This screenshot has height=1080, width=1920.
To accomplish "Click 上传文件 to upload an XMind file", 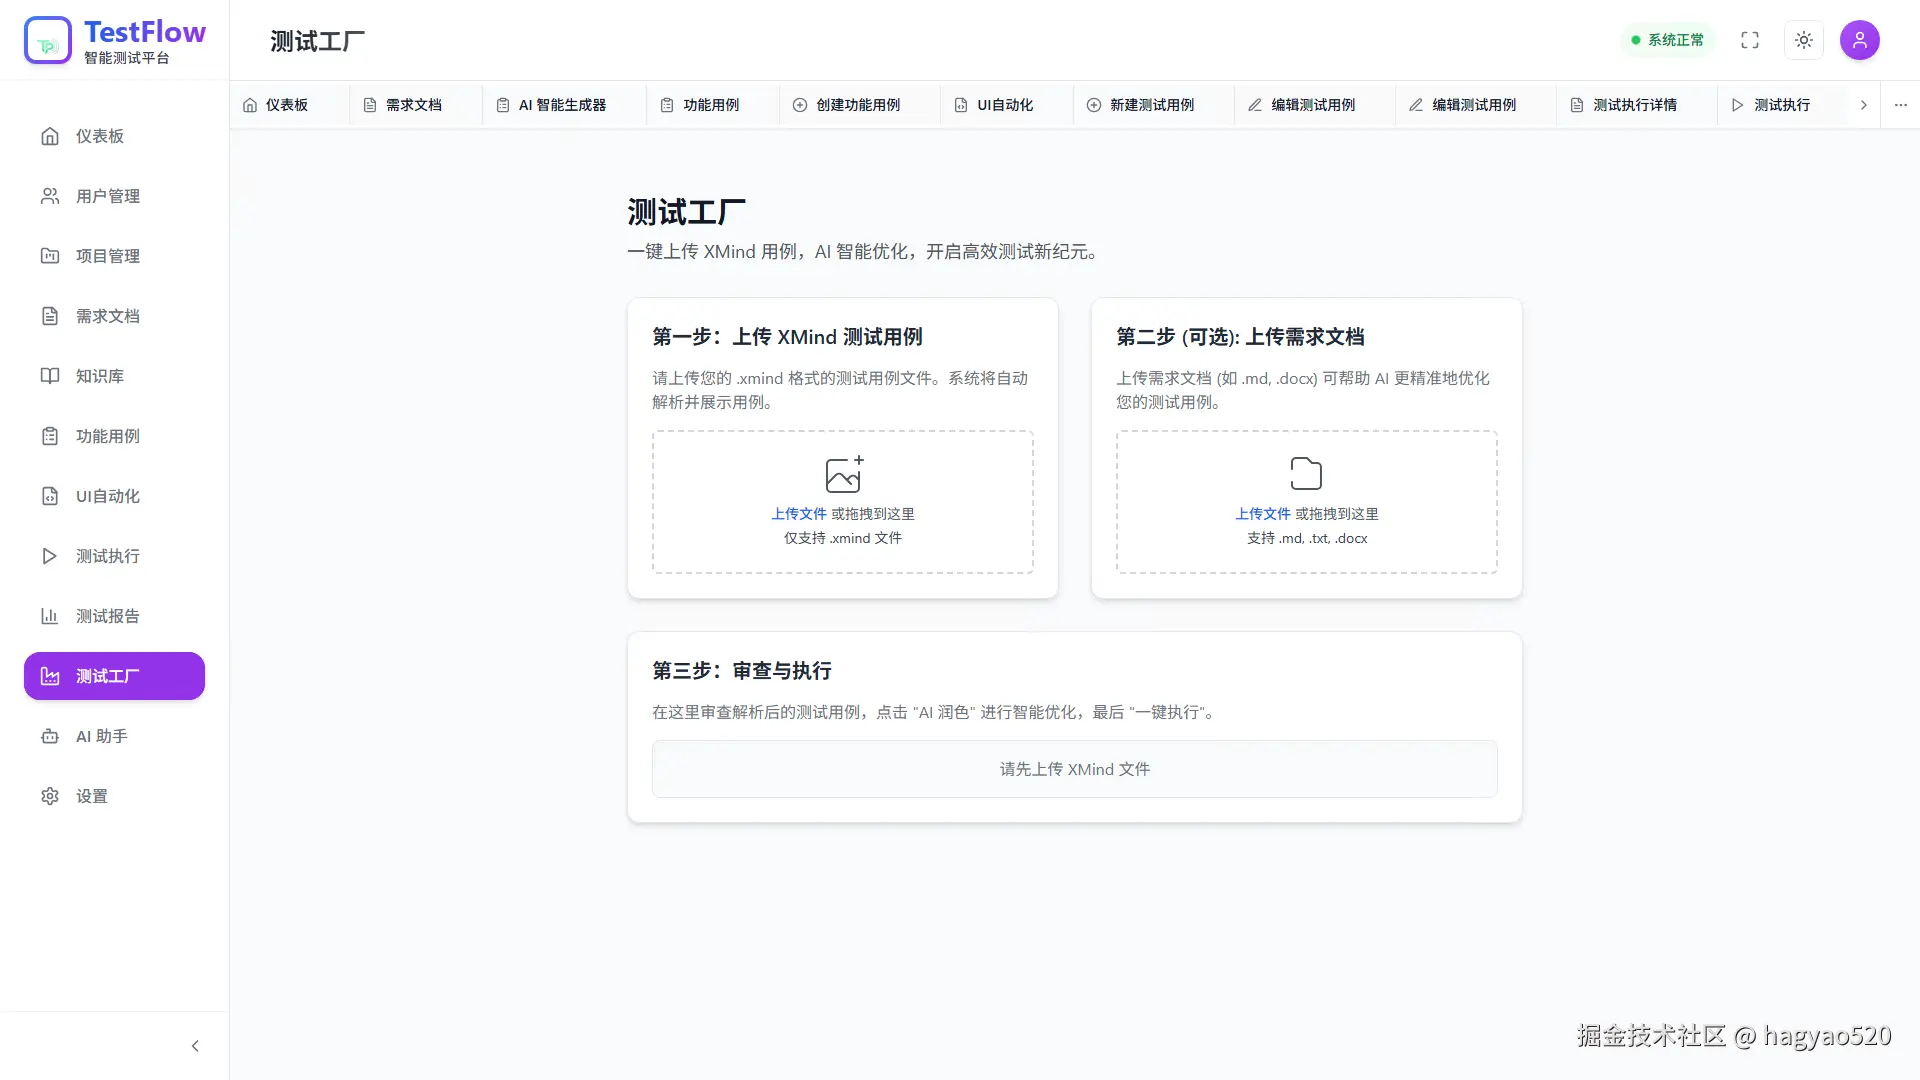I will tap(798, 514).
